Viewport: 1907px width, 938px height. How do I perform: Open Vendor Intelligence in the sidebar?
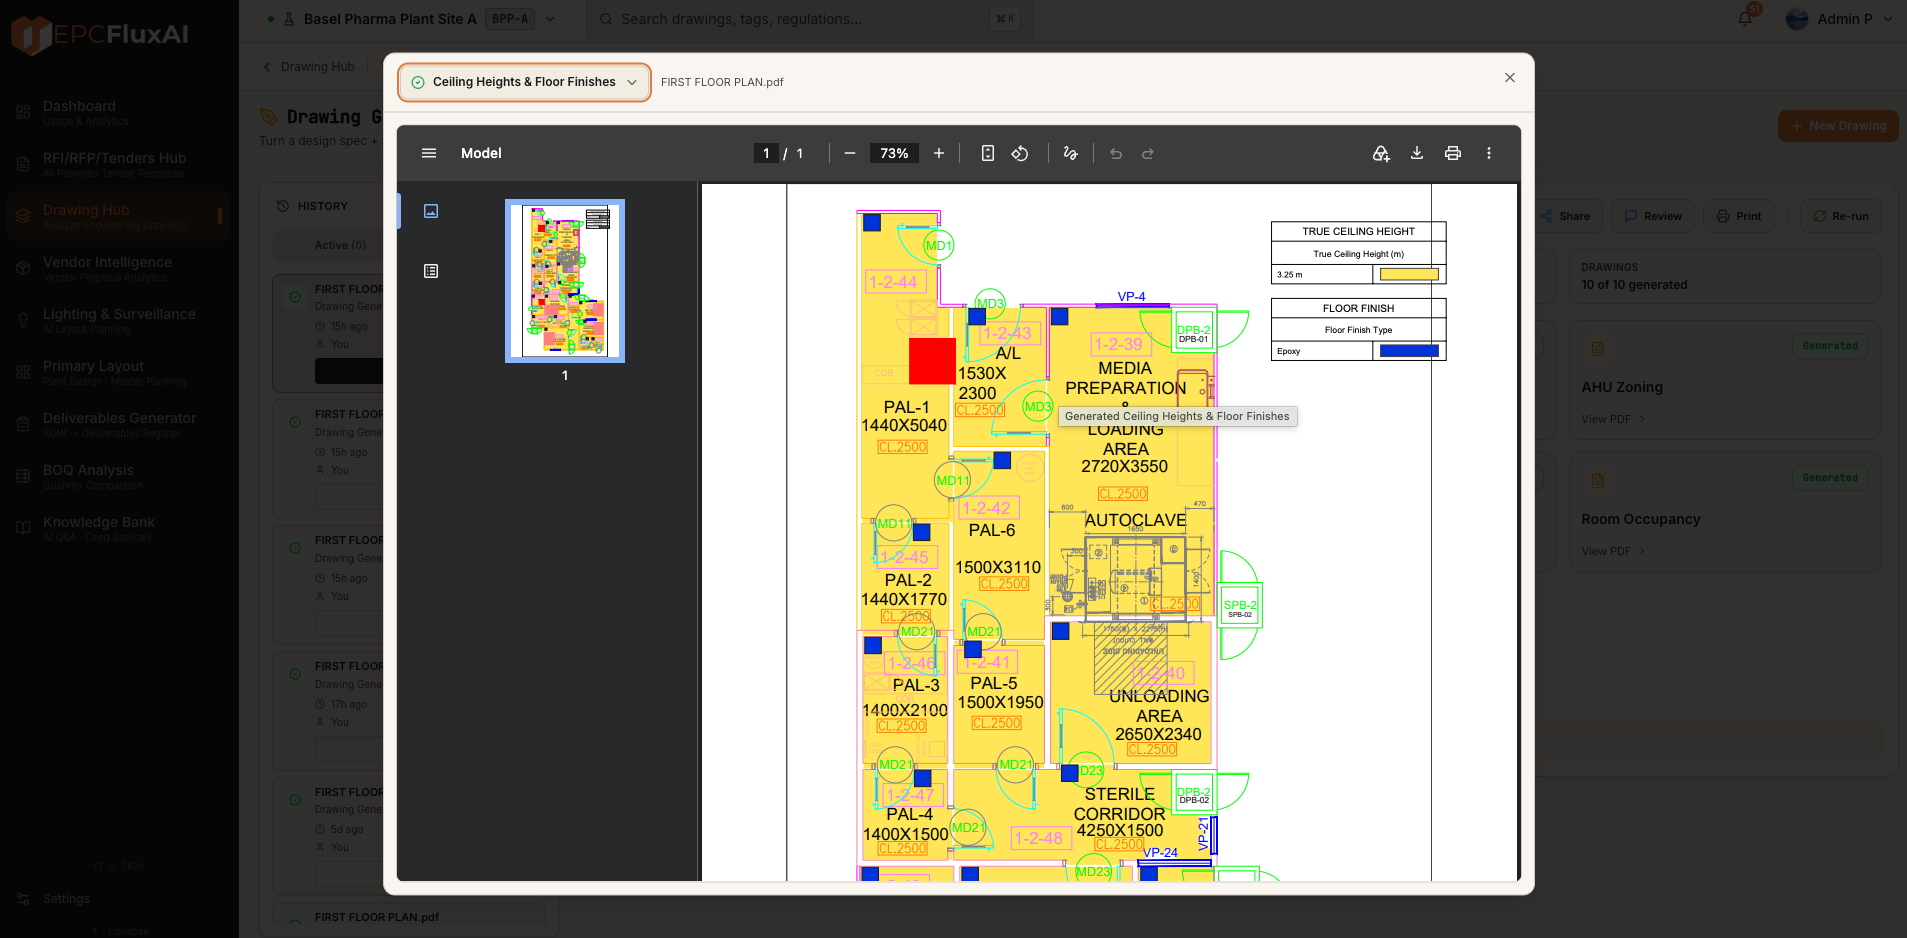tap(119, 269)
